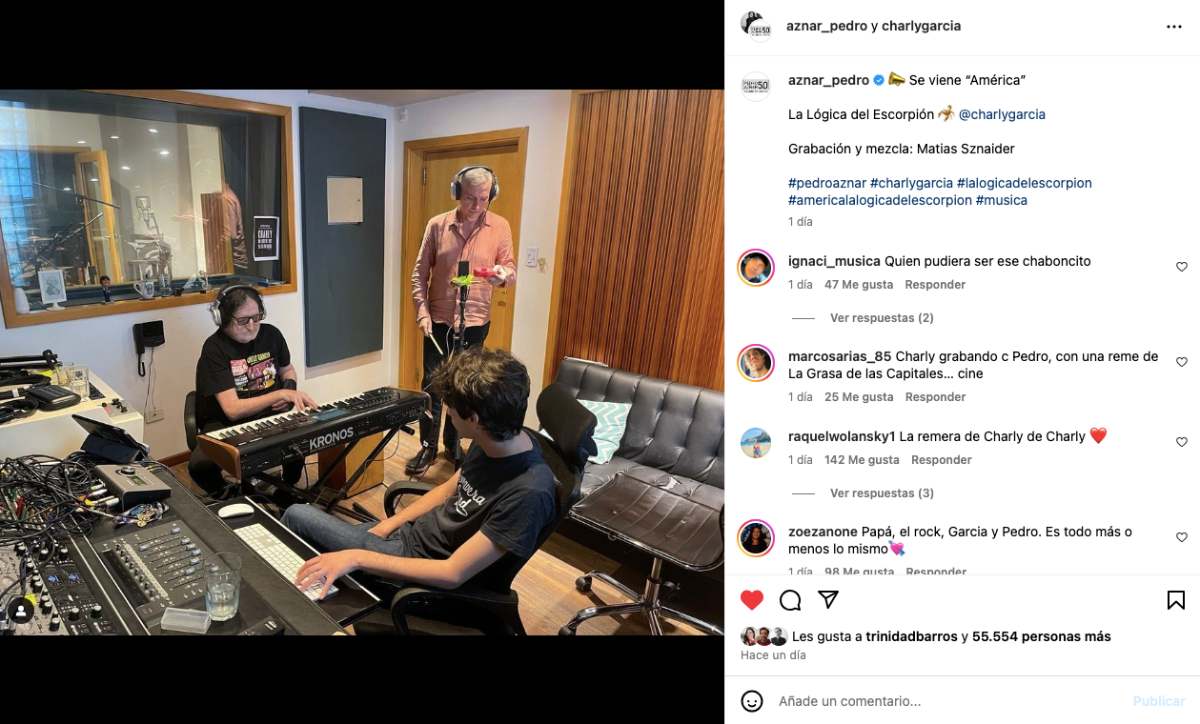Image resolution: width=1200 pixels, height=724 pixels.
Task: Like ignaci_musica's comment
Action: (1181, 267)
